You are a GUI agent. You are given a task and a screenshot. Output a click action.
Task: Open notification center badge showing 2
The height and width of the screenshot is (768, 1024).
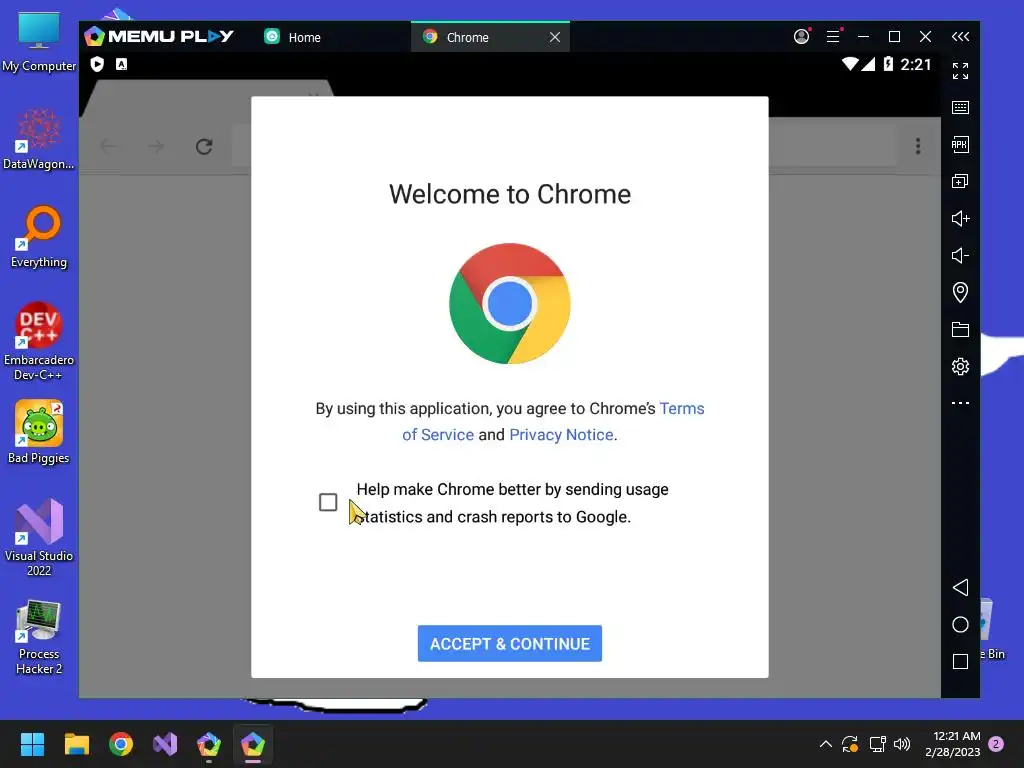(996, 744)
